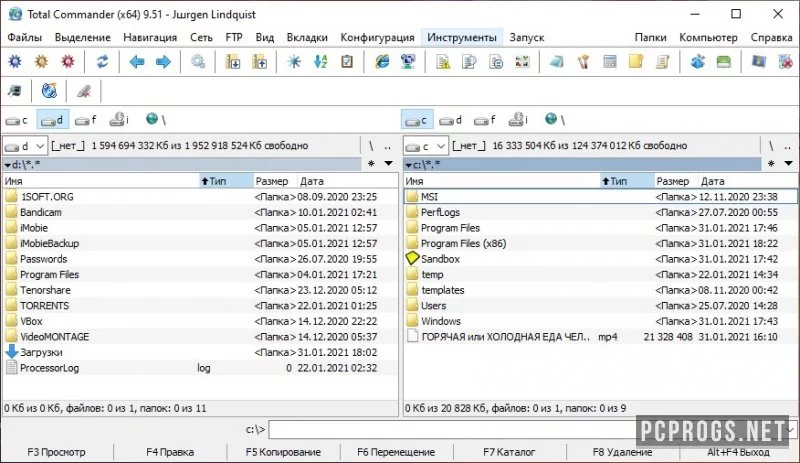Click the unpack files archive icon

[x=260, y=62]
